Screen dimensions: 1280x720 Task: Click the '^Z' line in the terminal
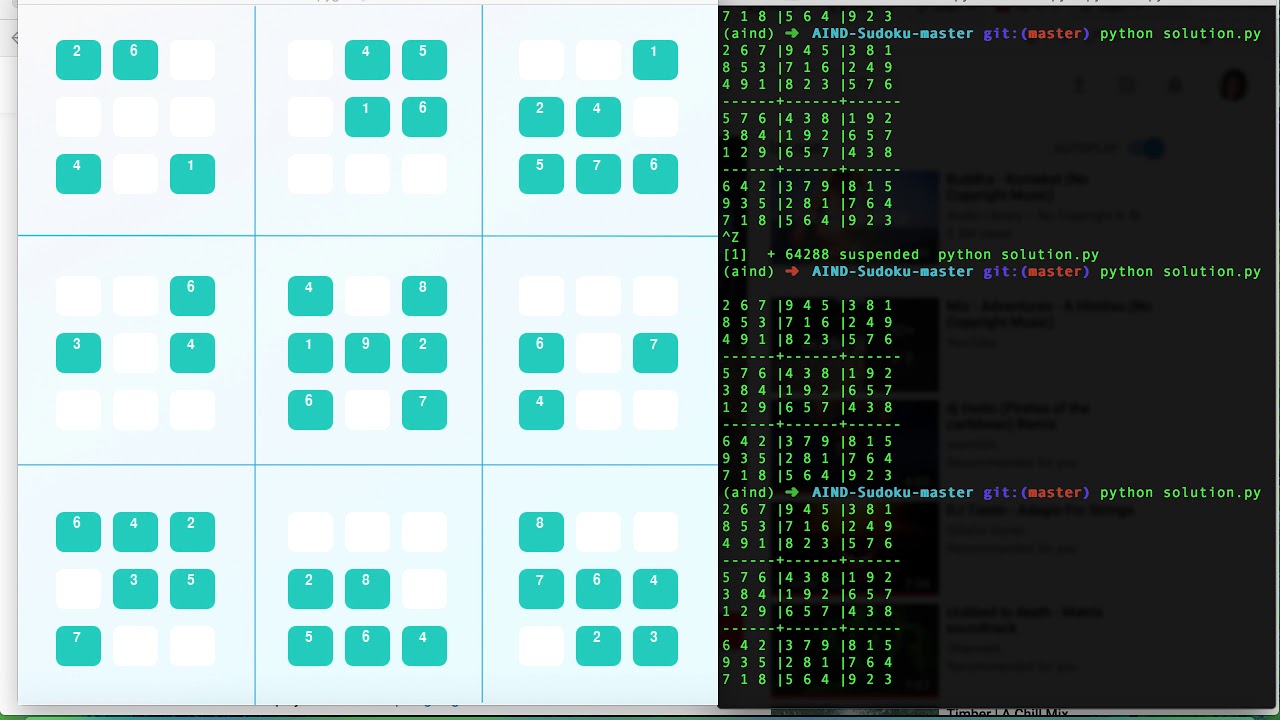click(731, 237)
